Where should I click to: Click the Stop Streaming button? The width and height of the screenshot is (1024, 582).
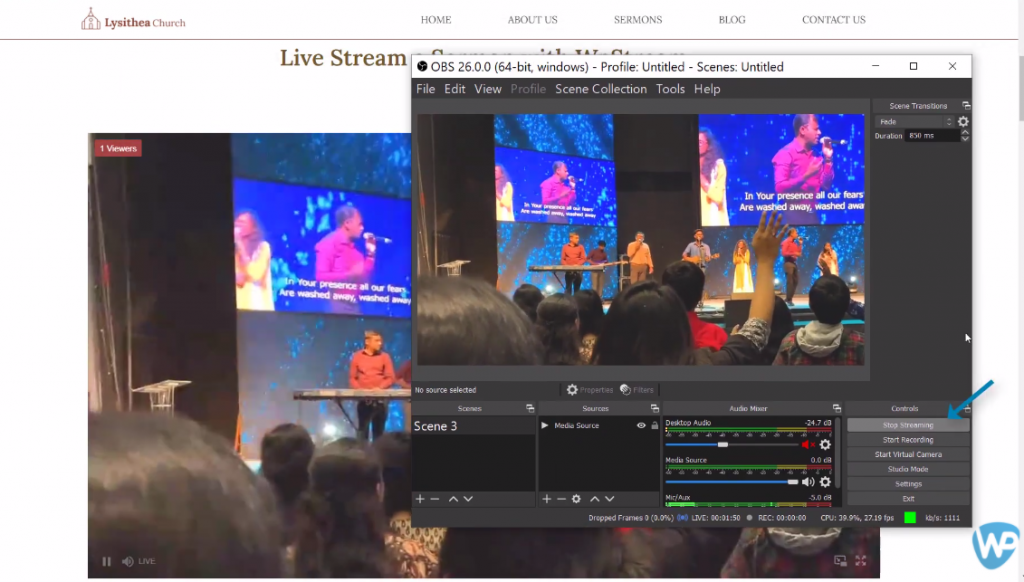coord(908,425)
